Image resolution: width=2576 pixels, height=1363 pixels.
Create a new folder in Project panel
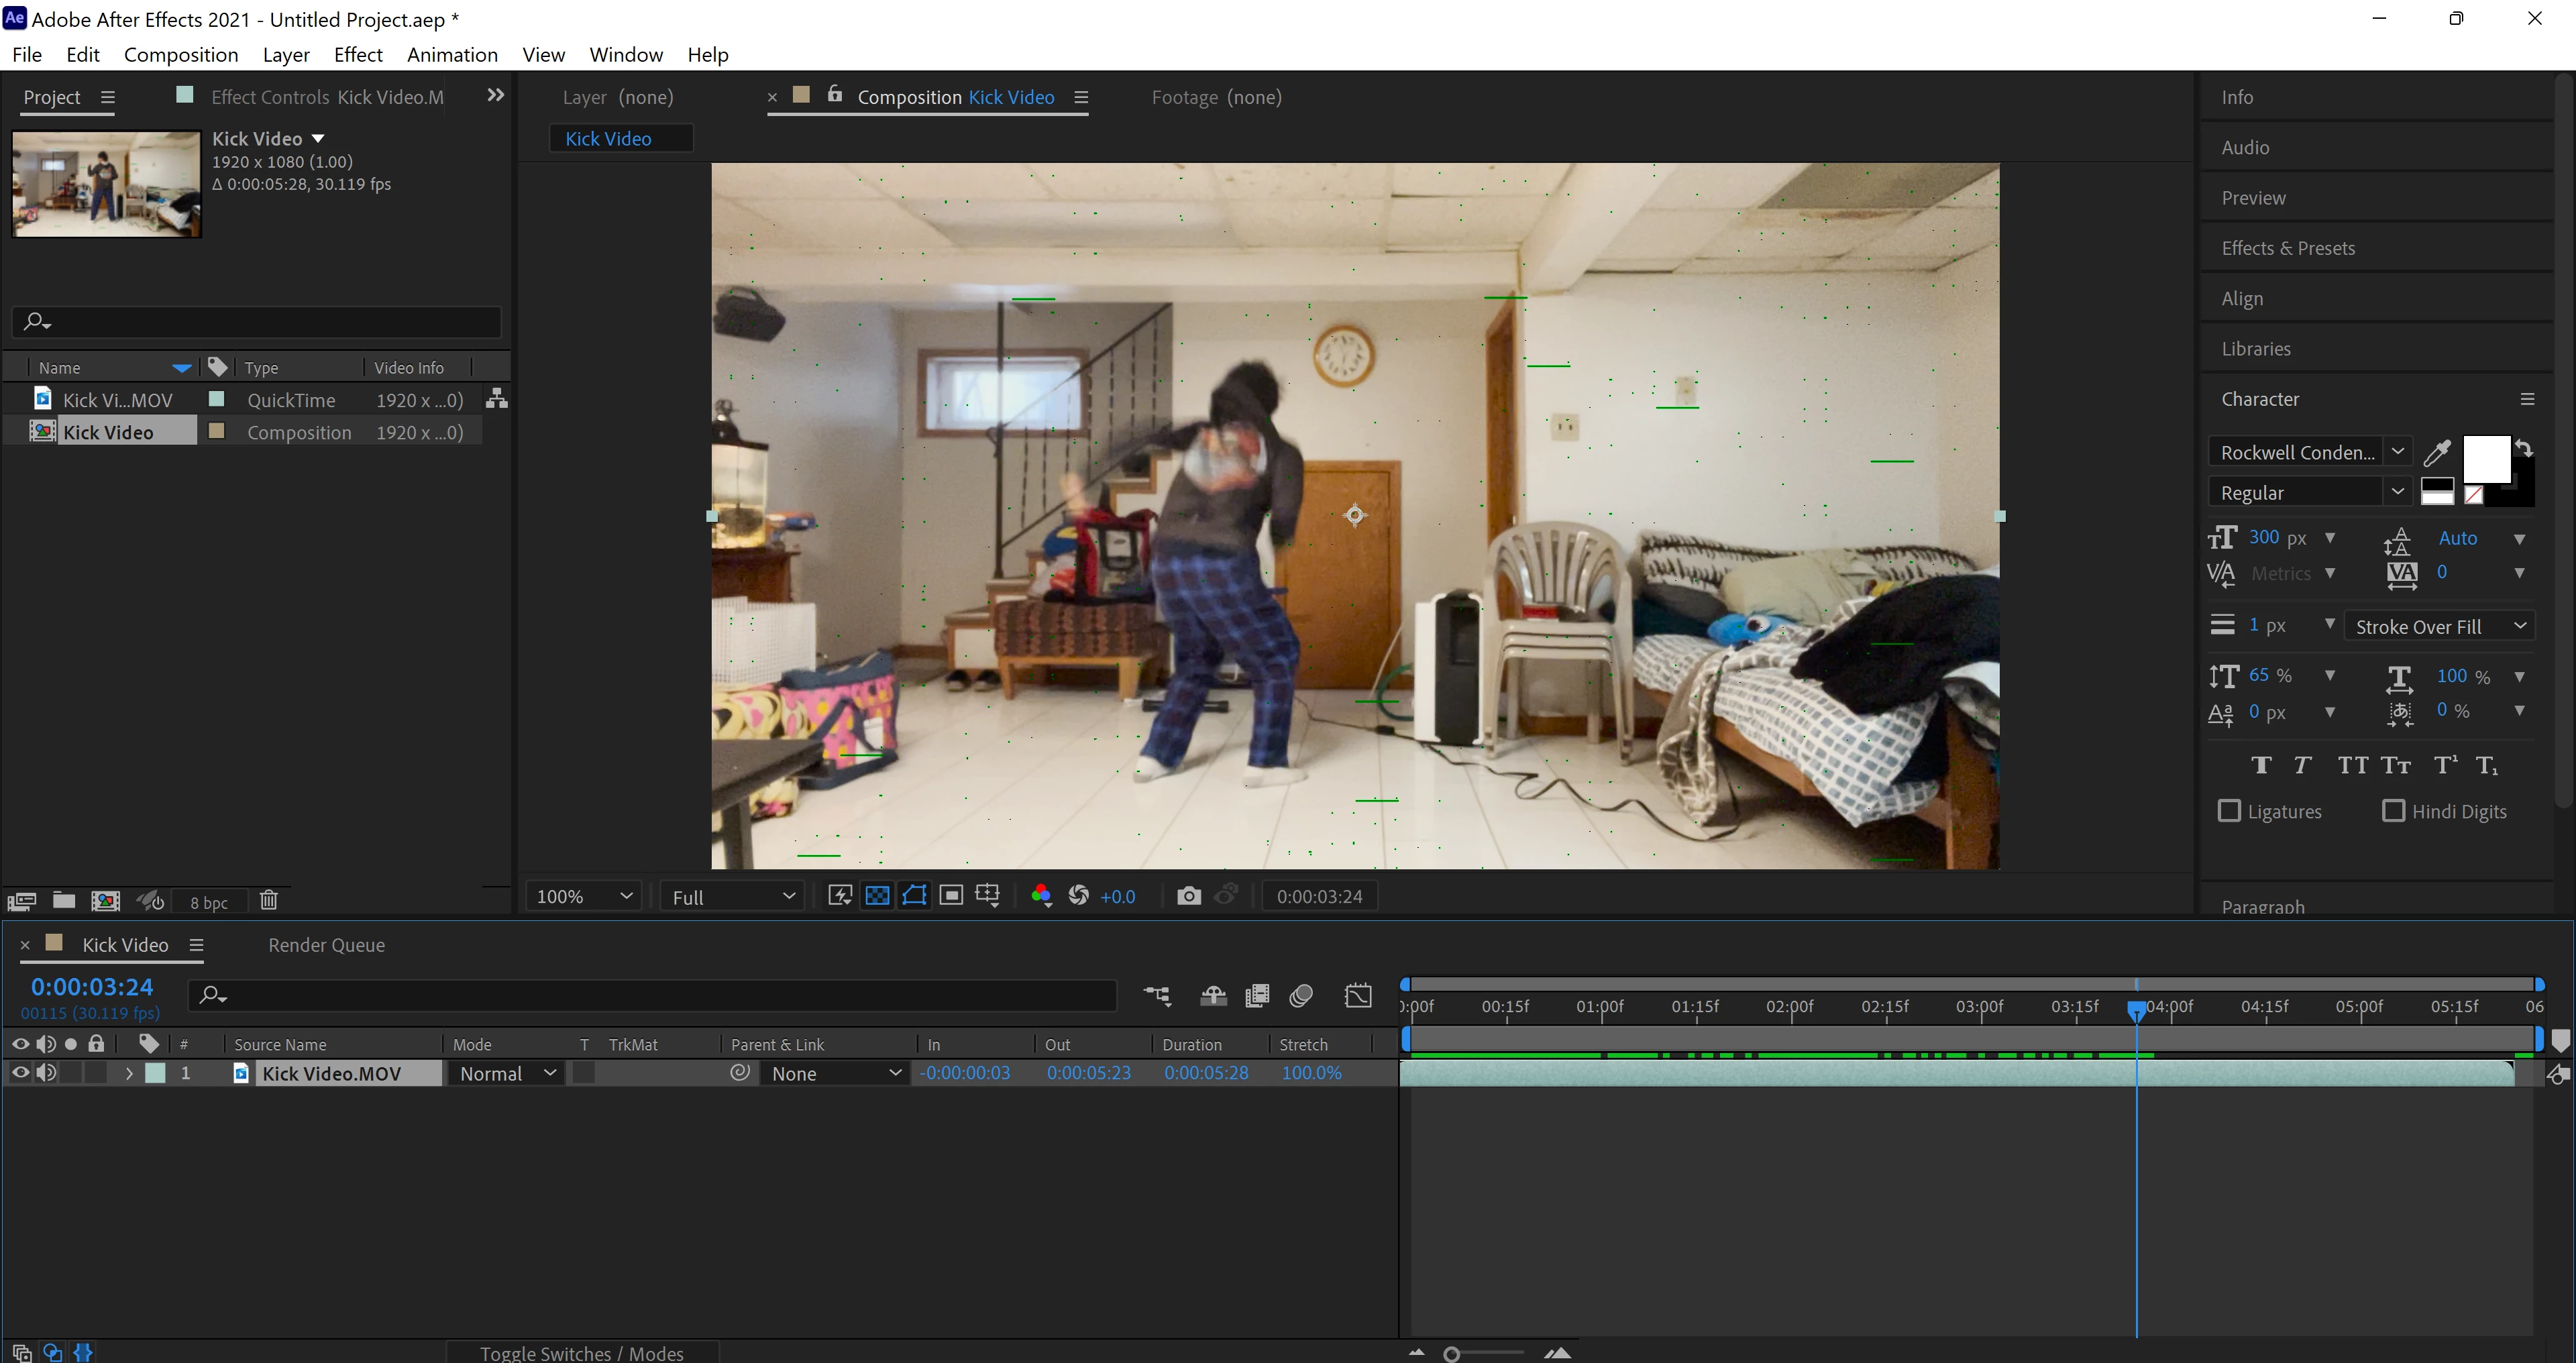tap(64, 901)
